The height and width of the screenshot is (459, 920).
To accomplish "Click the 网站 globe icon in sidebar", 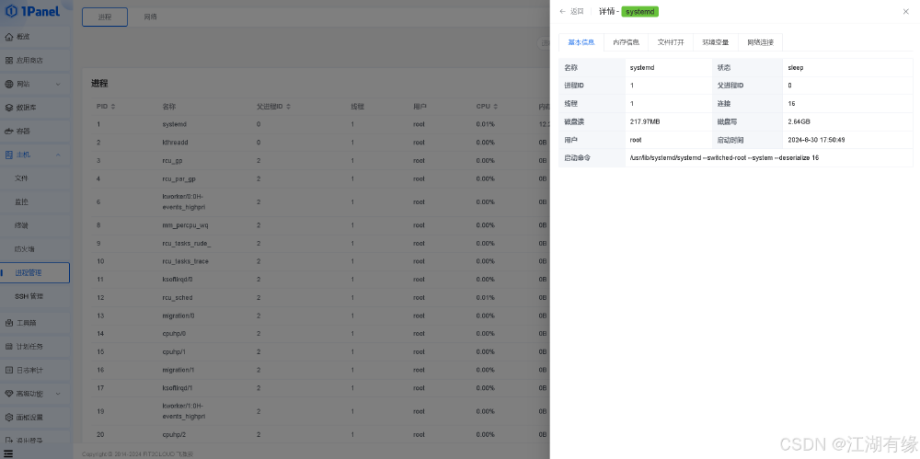I will [9, 84].
